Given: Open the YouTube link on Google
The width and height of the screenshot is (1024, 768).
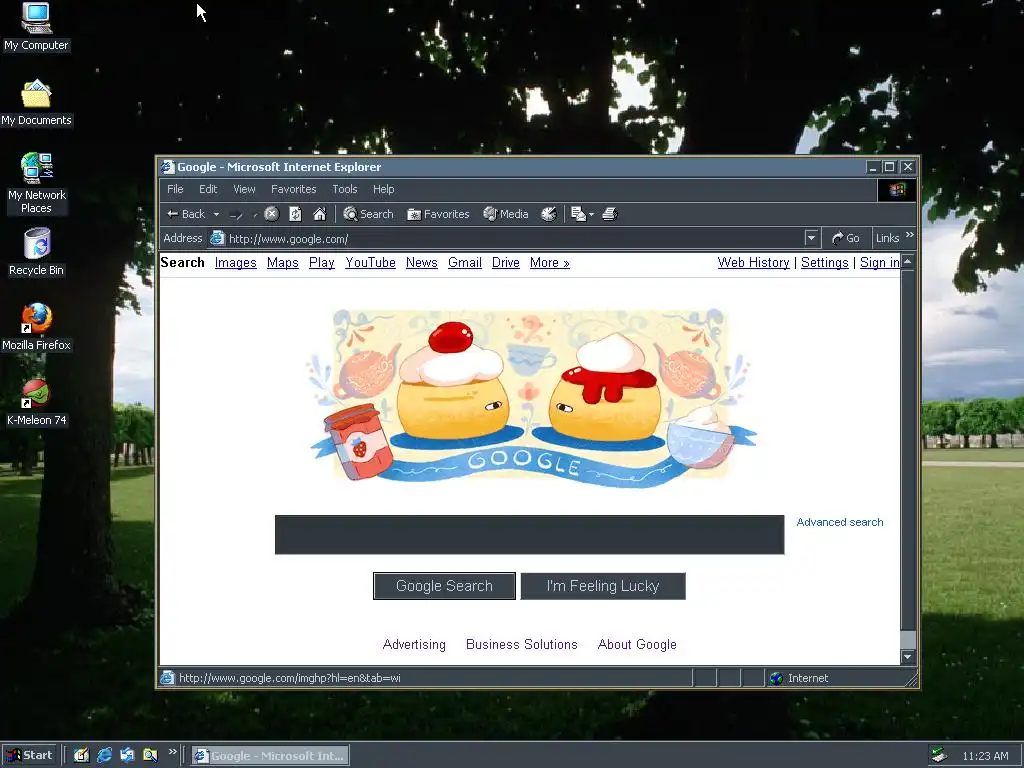Looking at the screenshot, I should coord(370,263).
